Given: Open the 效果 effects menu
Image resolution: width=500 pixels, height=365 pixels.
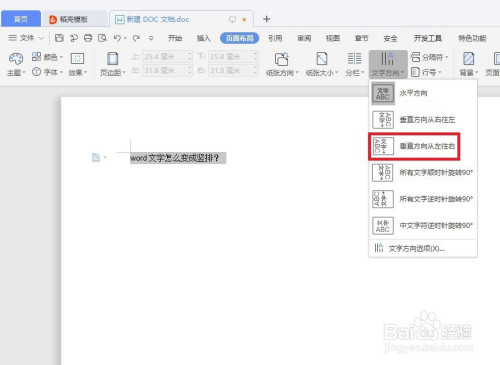Looking at the screenshot, I should point(78,64).
